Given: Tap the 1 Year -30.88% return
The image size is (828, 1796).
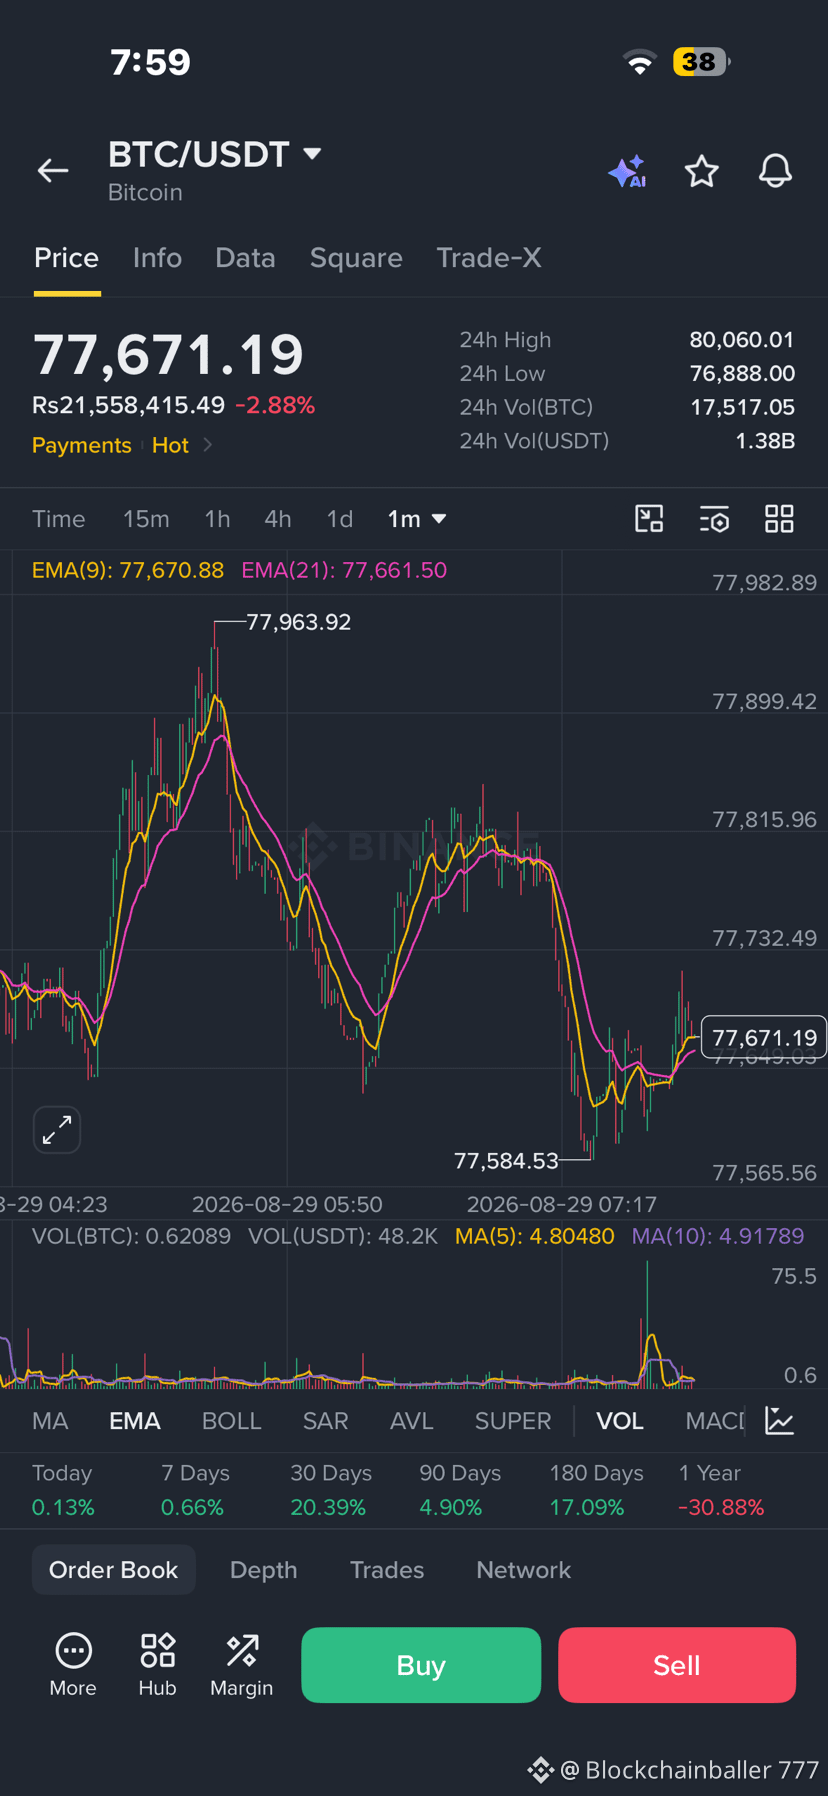Looking at the screenshot, I should [x=721, y=1490].
